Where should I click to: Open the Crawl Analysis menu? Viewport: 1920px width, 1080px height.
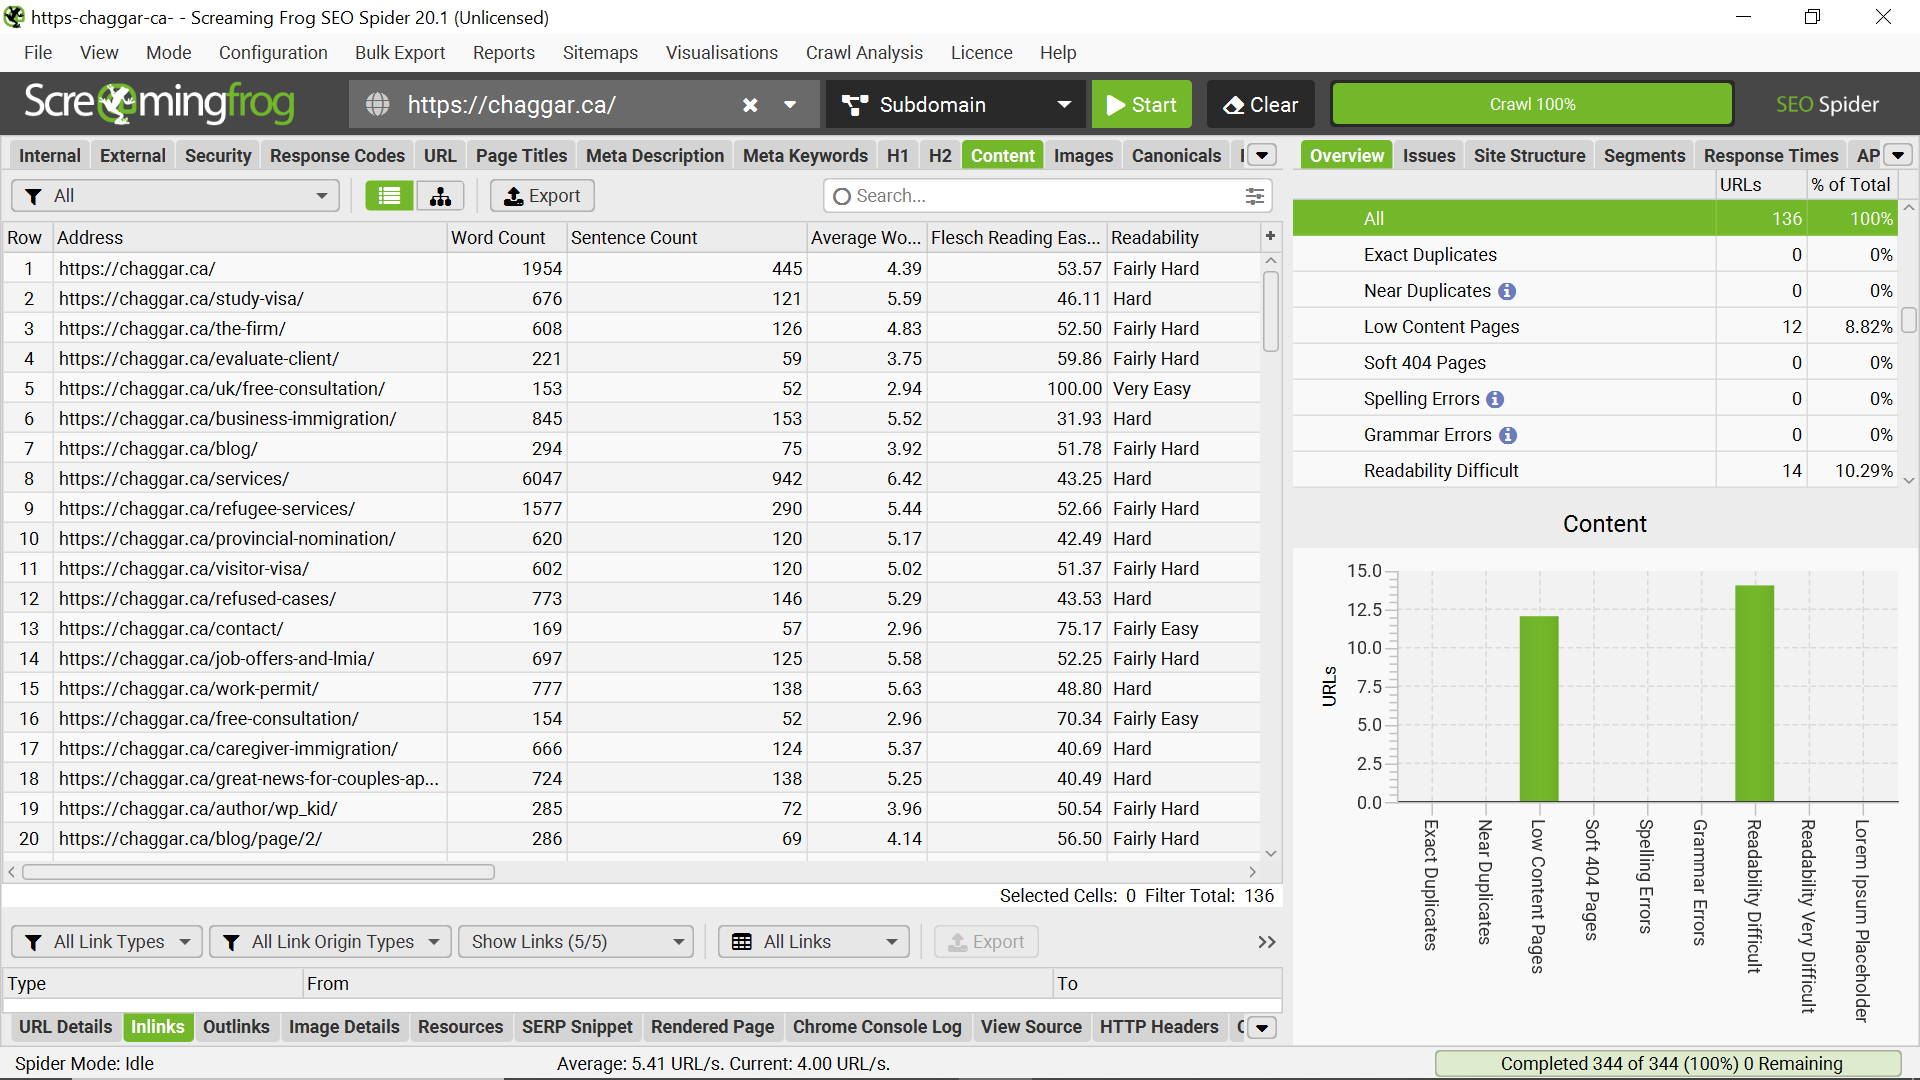point(864,53)
